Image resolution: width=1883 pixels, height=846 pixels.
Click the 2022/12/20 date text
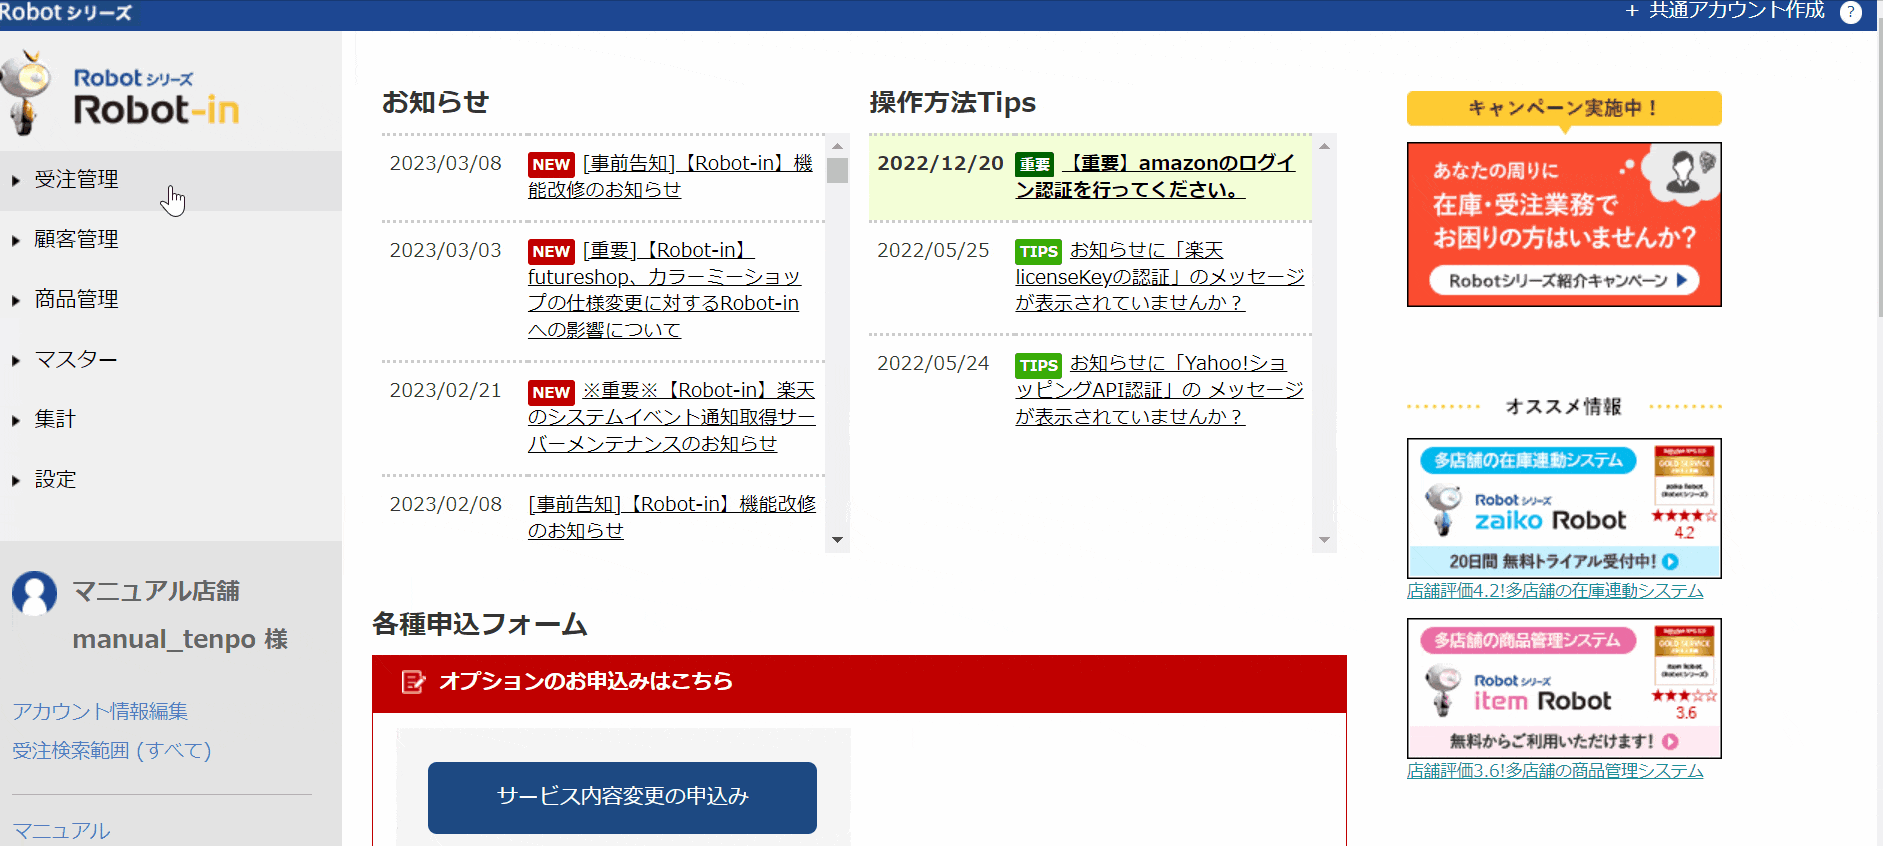tap(940, 164)
